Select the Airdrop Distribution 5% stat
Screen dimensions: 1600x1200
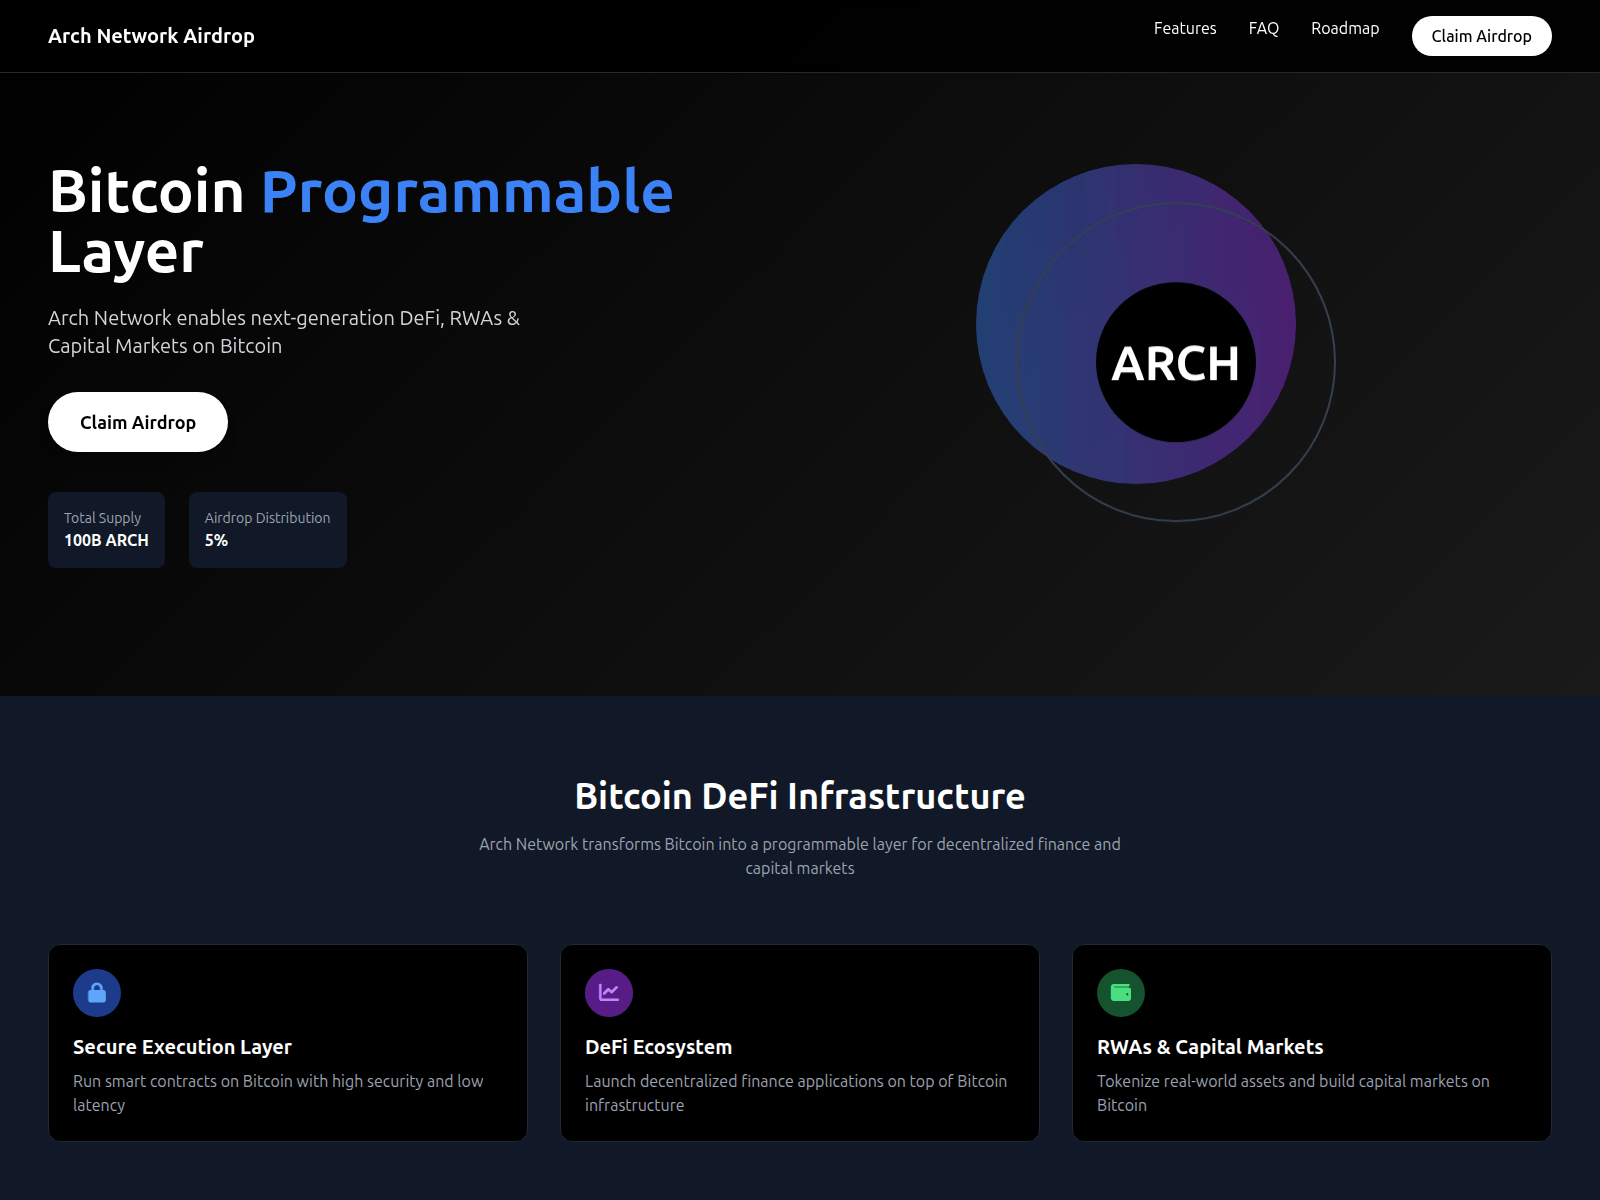pyautogui.click(x=268, y=530)
